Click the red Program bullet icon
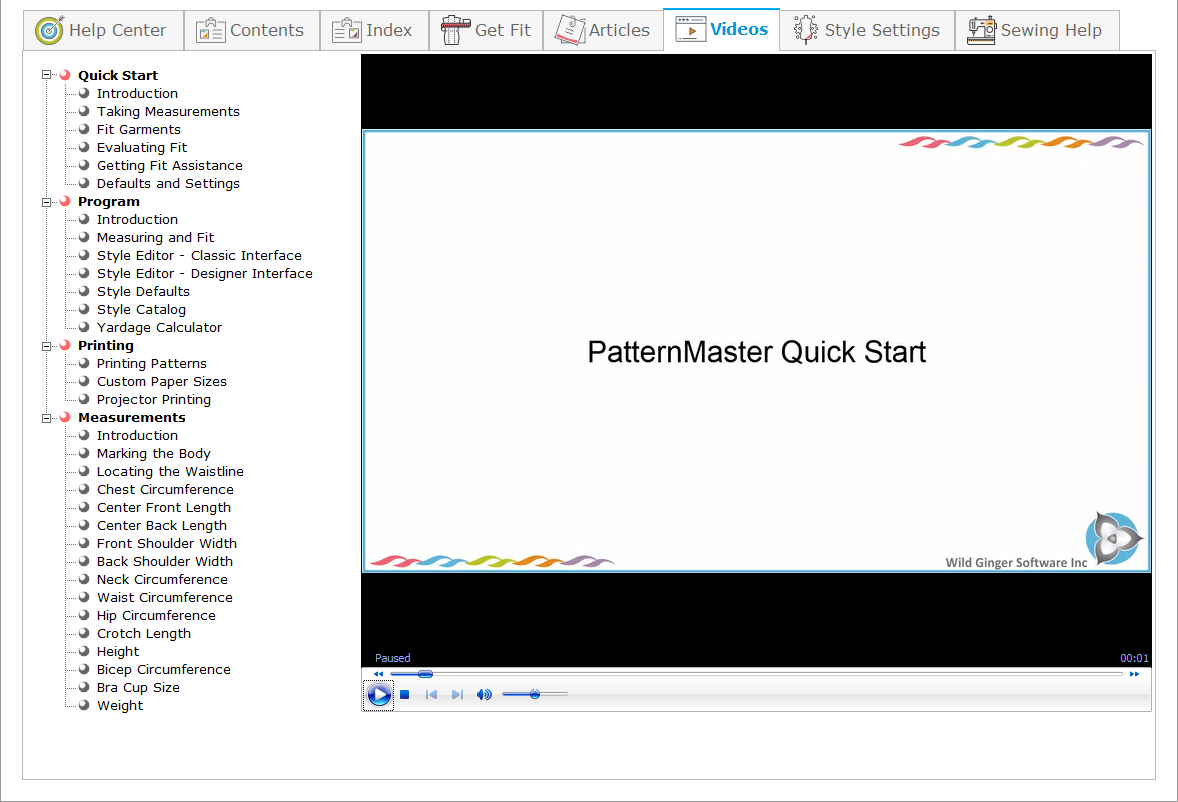Screen dimensions: 1178x802 [65, 201]
